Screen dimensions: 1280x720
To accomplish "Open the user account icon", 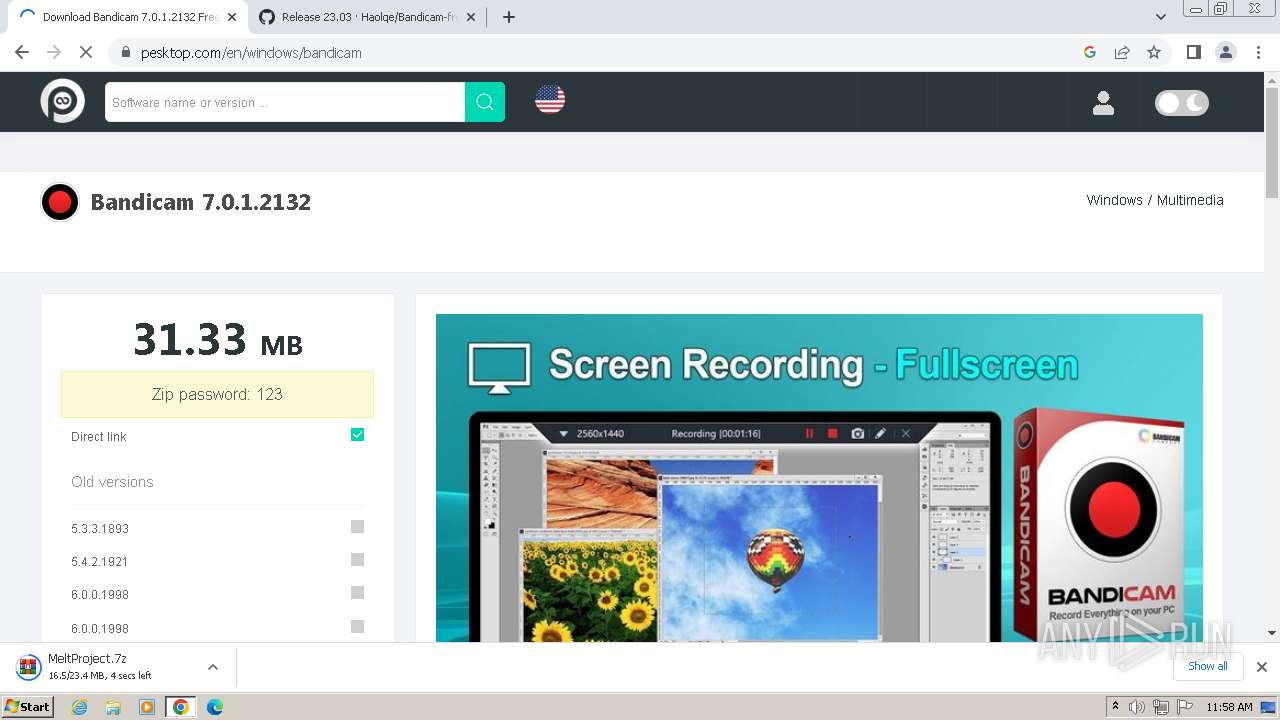I will coord(1103,102).
